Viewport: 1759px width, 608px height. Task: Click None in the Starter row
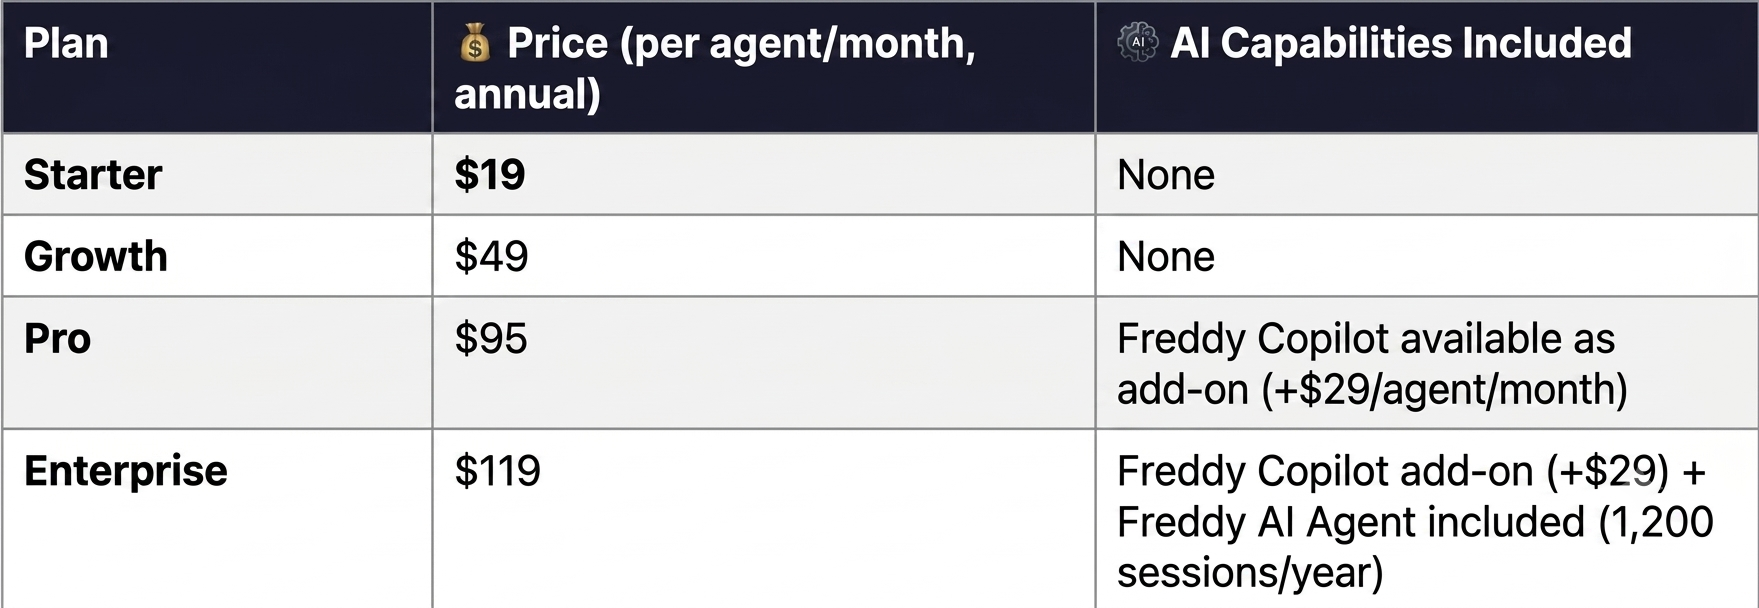point(1166,175)
